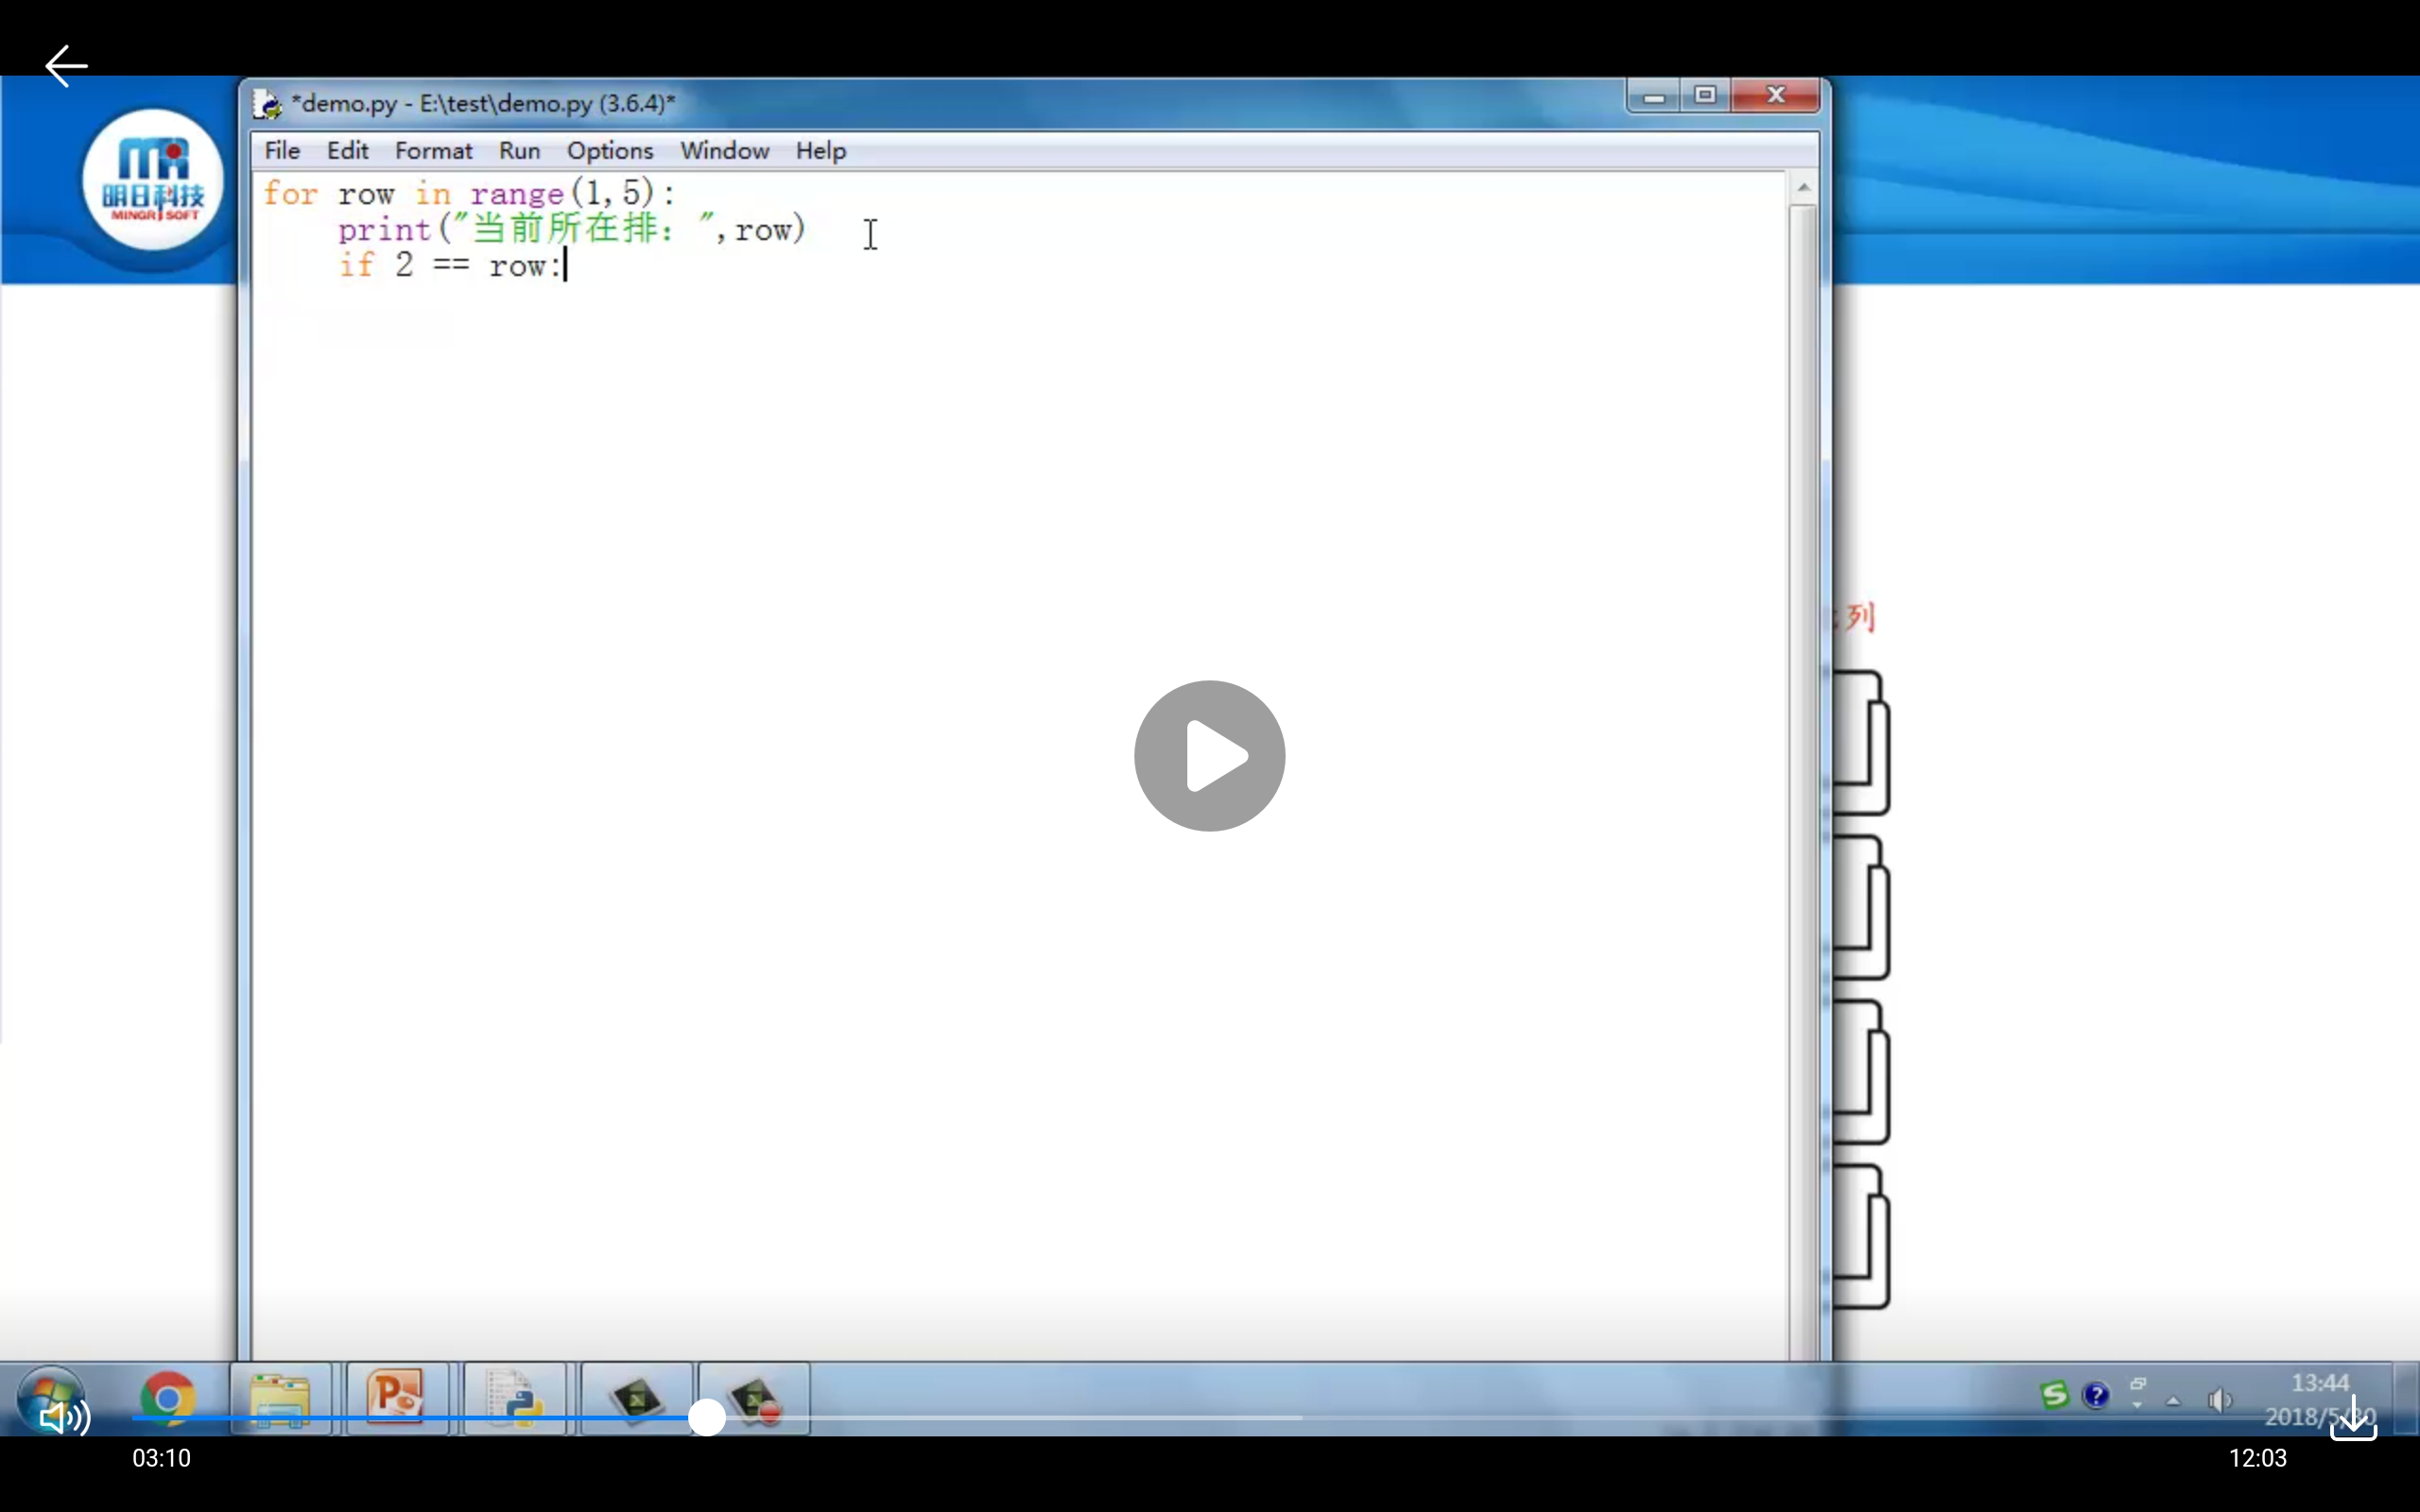Tap the back arrow of the video player
The image size is (2420, 1512).
coord(66,66)
